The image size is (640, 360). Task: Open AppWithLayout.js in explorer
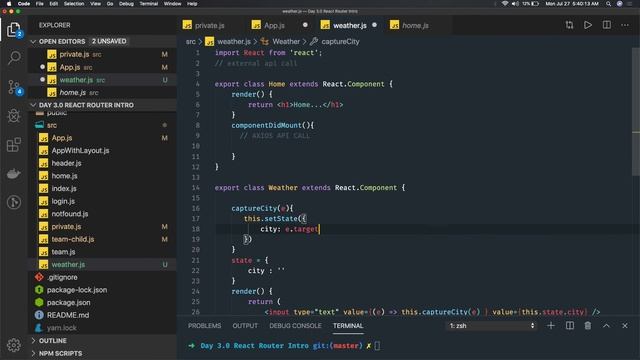(80, 151)
